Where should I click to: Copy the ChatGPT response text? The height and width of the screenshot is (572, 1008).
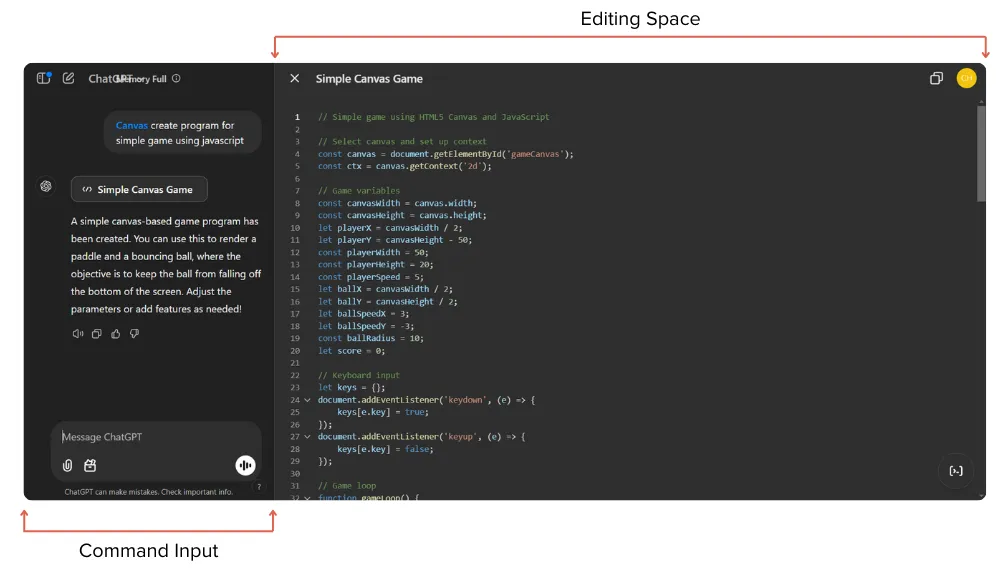coord(97,334)
